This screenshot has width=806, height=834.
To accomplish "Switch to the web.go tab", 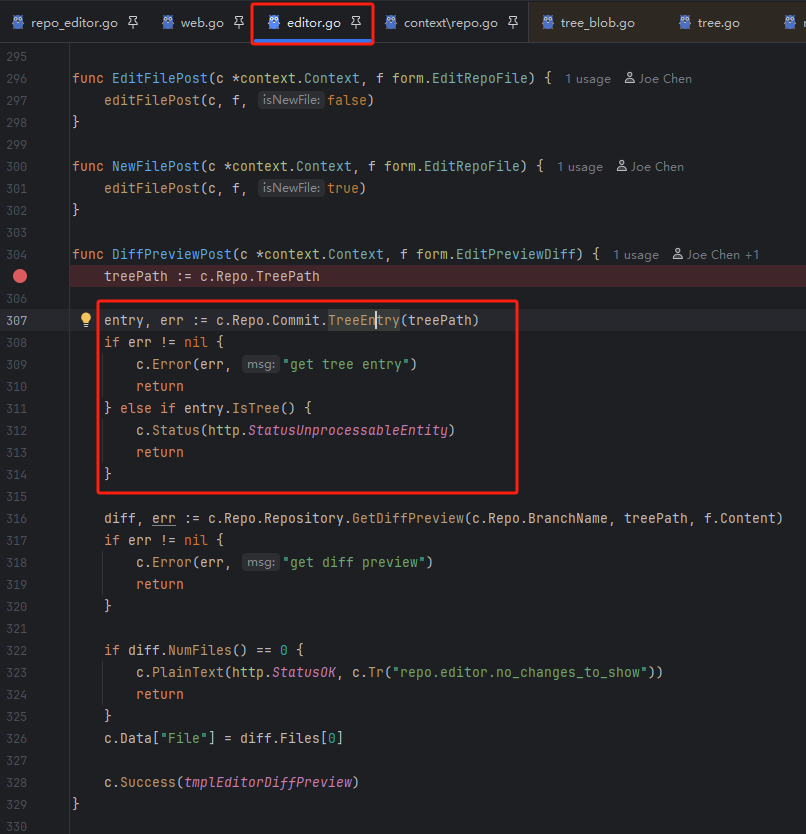I will (x=201, y=22).
